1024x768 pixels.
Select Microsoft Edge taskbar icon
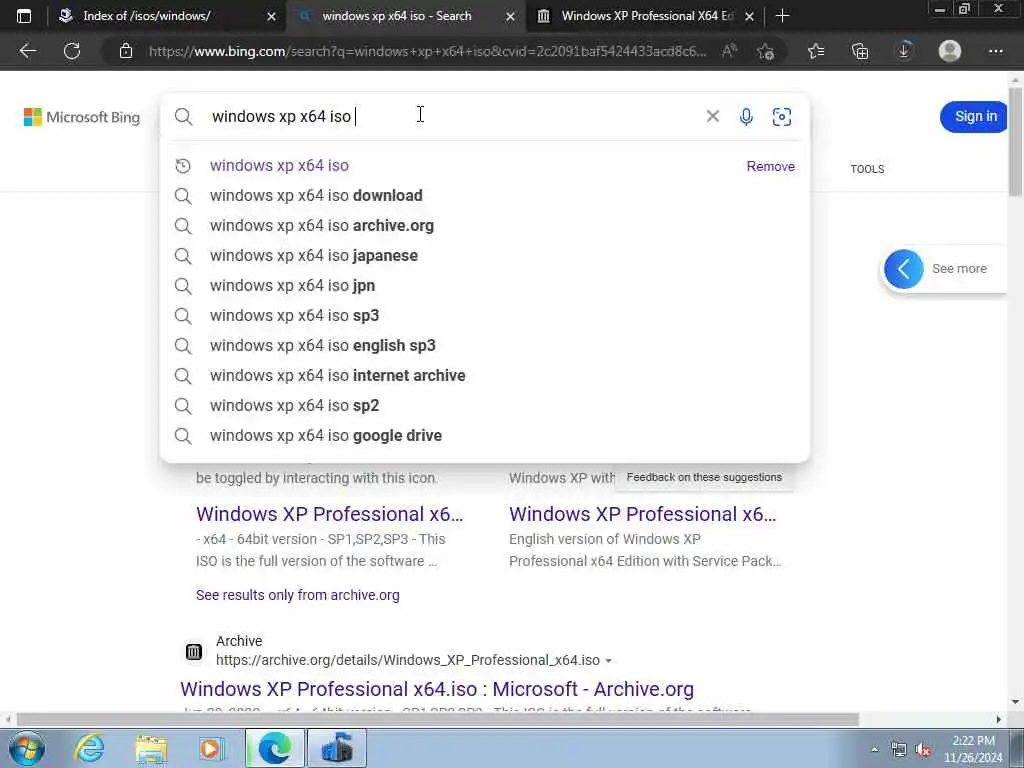coord(275,748)
